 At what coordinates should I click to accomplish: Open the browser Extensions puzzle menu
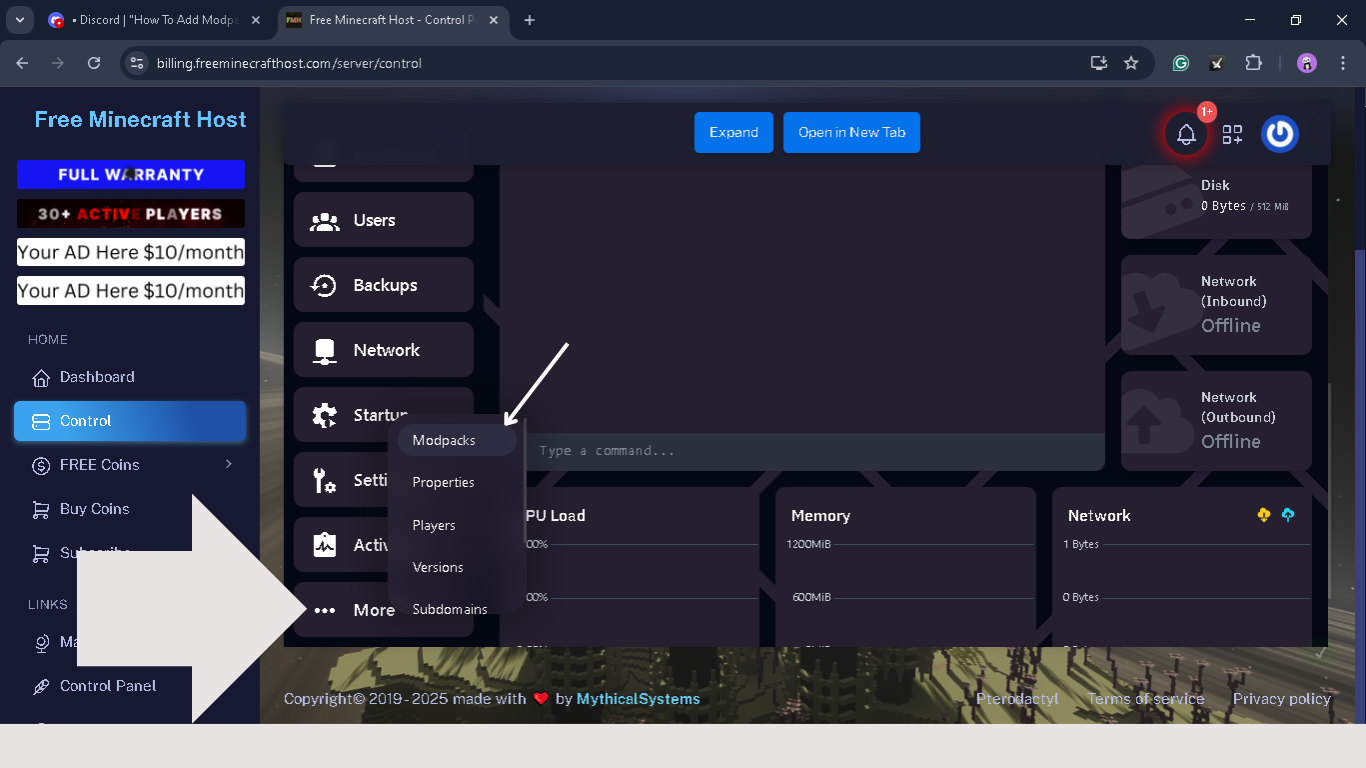pyautogui.click(x=1254, y=63)
